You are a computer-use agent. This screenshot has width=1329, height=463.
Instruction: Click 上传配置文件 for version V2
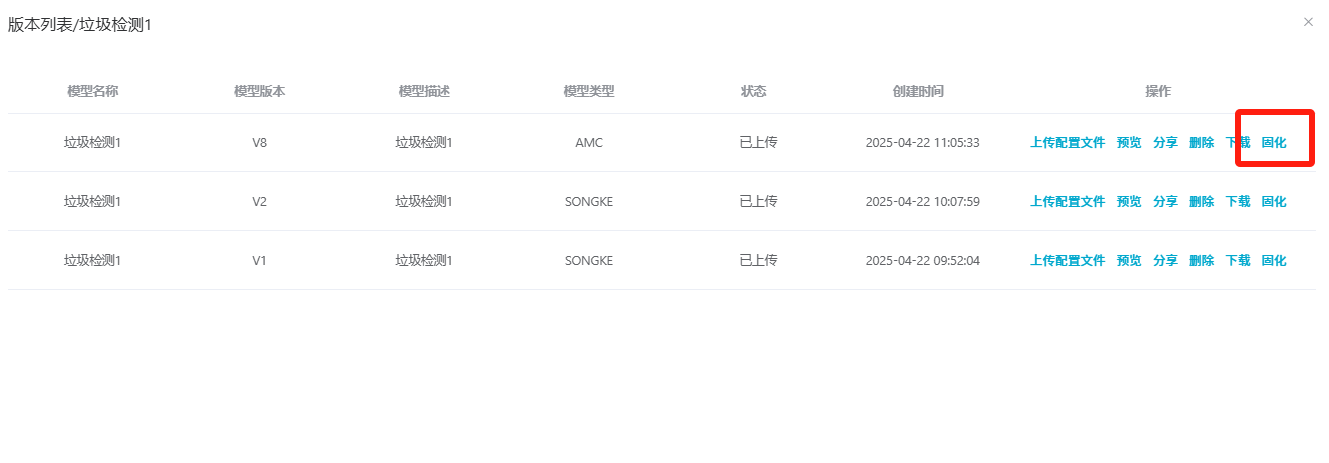coord(1067,202)
